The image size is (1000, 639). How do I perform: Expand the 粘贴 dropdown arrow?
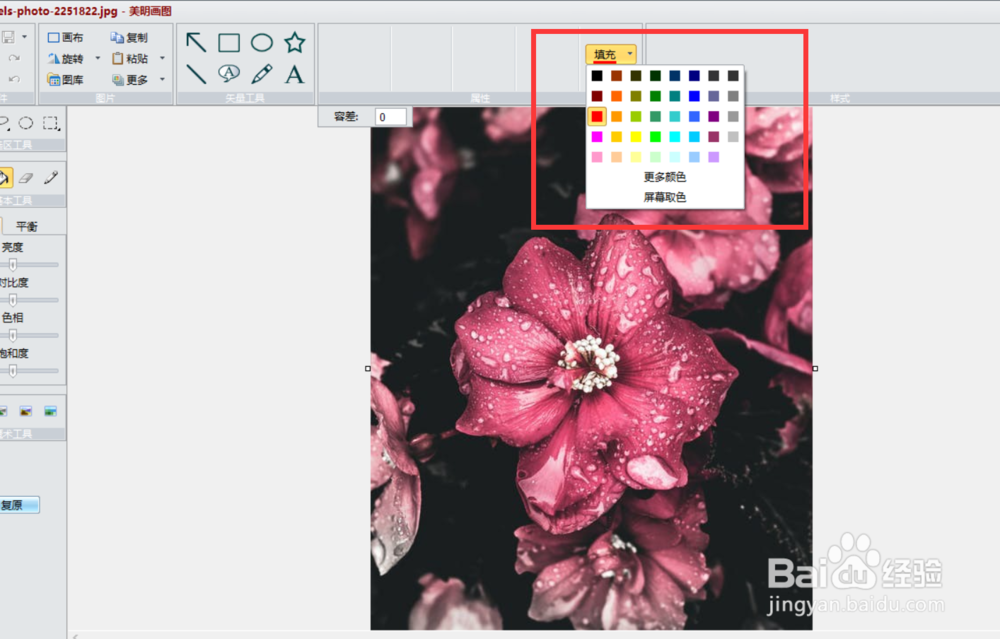coord(162,58)
